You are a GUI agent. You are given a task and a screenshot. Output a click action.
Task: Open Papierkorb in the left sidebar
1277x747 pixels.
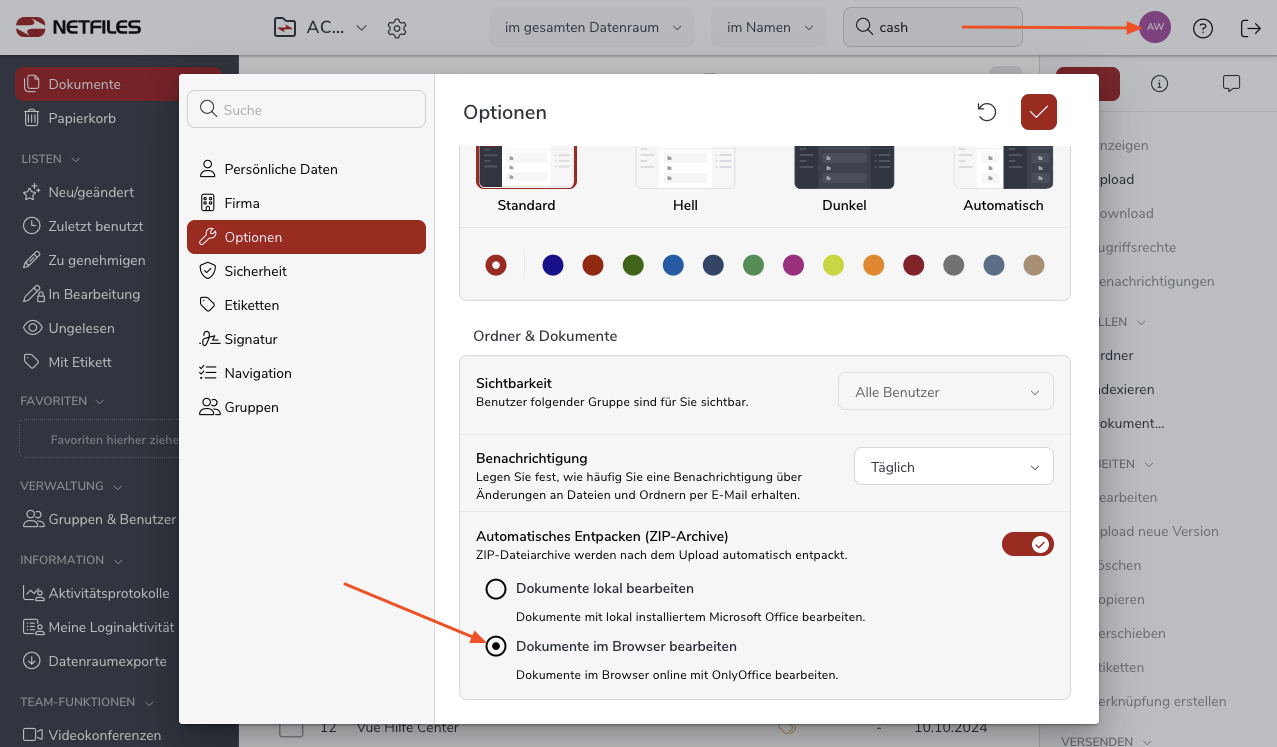[82, 118]
